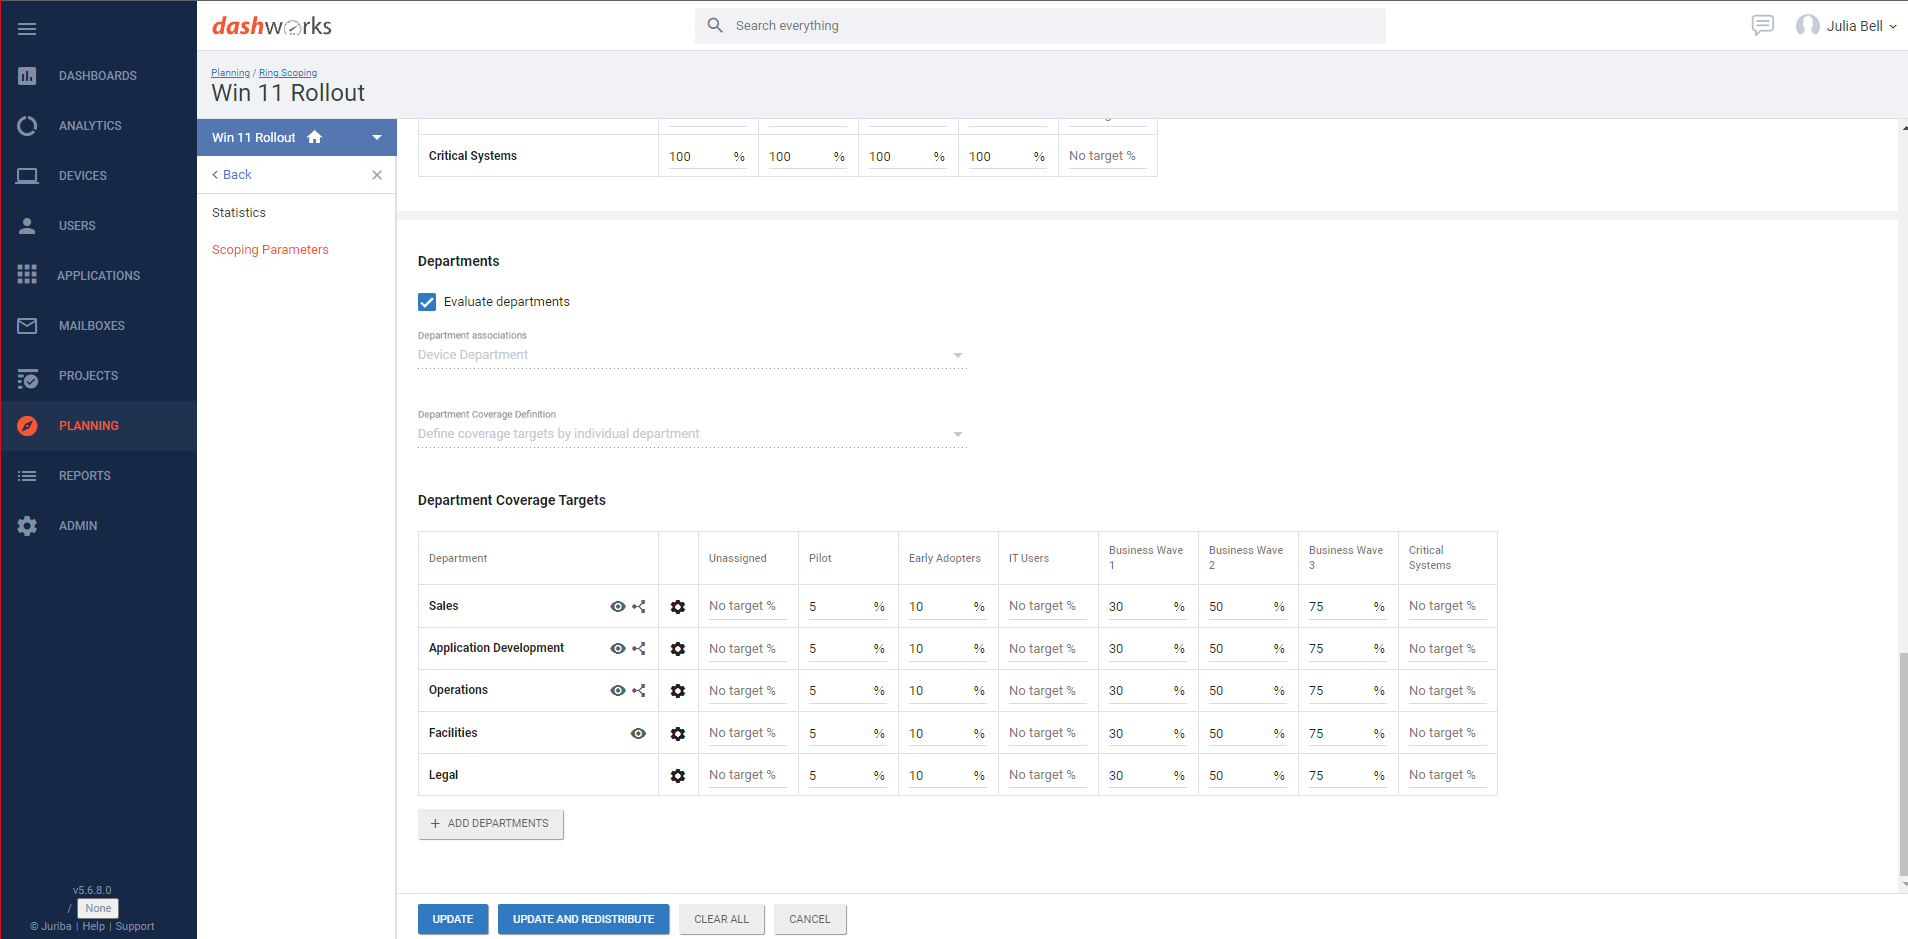The width and height of the screenshot is (1908, 939).
Task: Open settings gear for Operations department
Action: (678, 691)
